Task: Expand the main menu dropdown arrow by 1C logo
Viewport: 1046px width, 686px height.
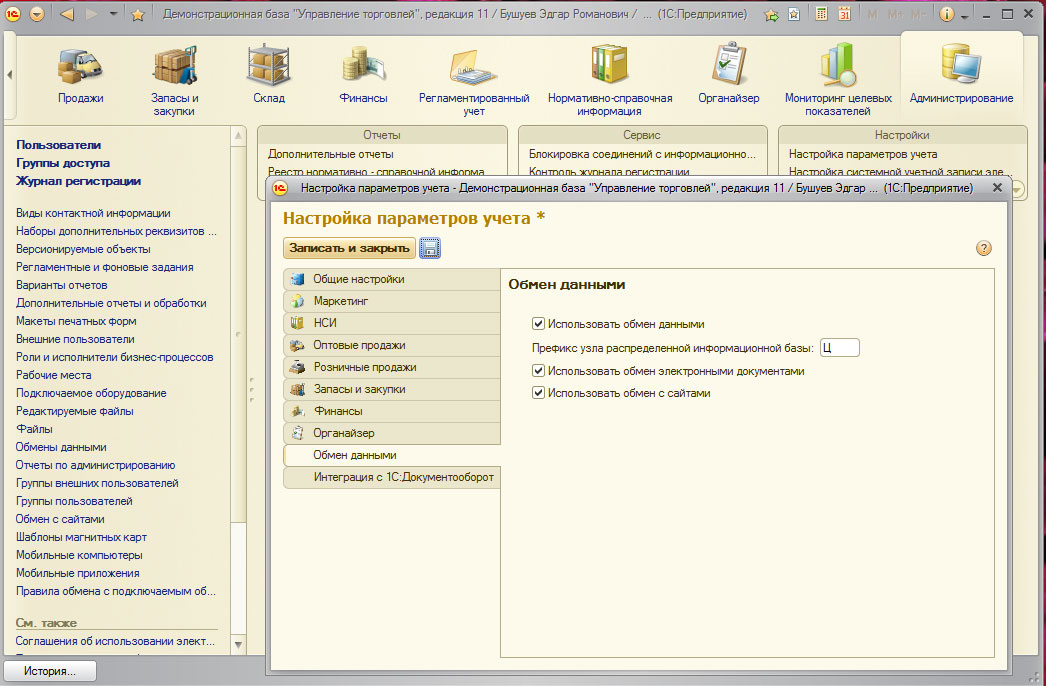Action: point(37,15)
